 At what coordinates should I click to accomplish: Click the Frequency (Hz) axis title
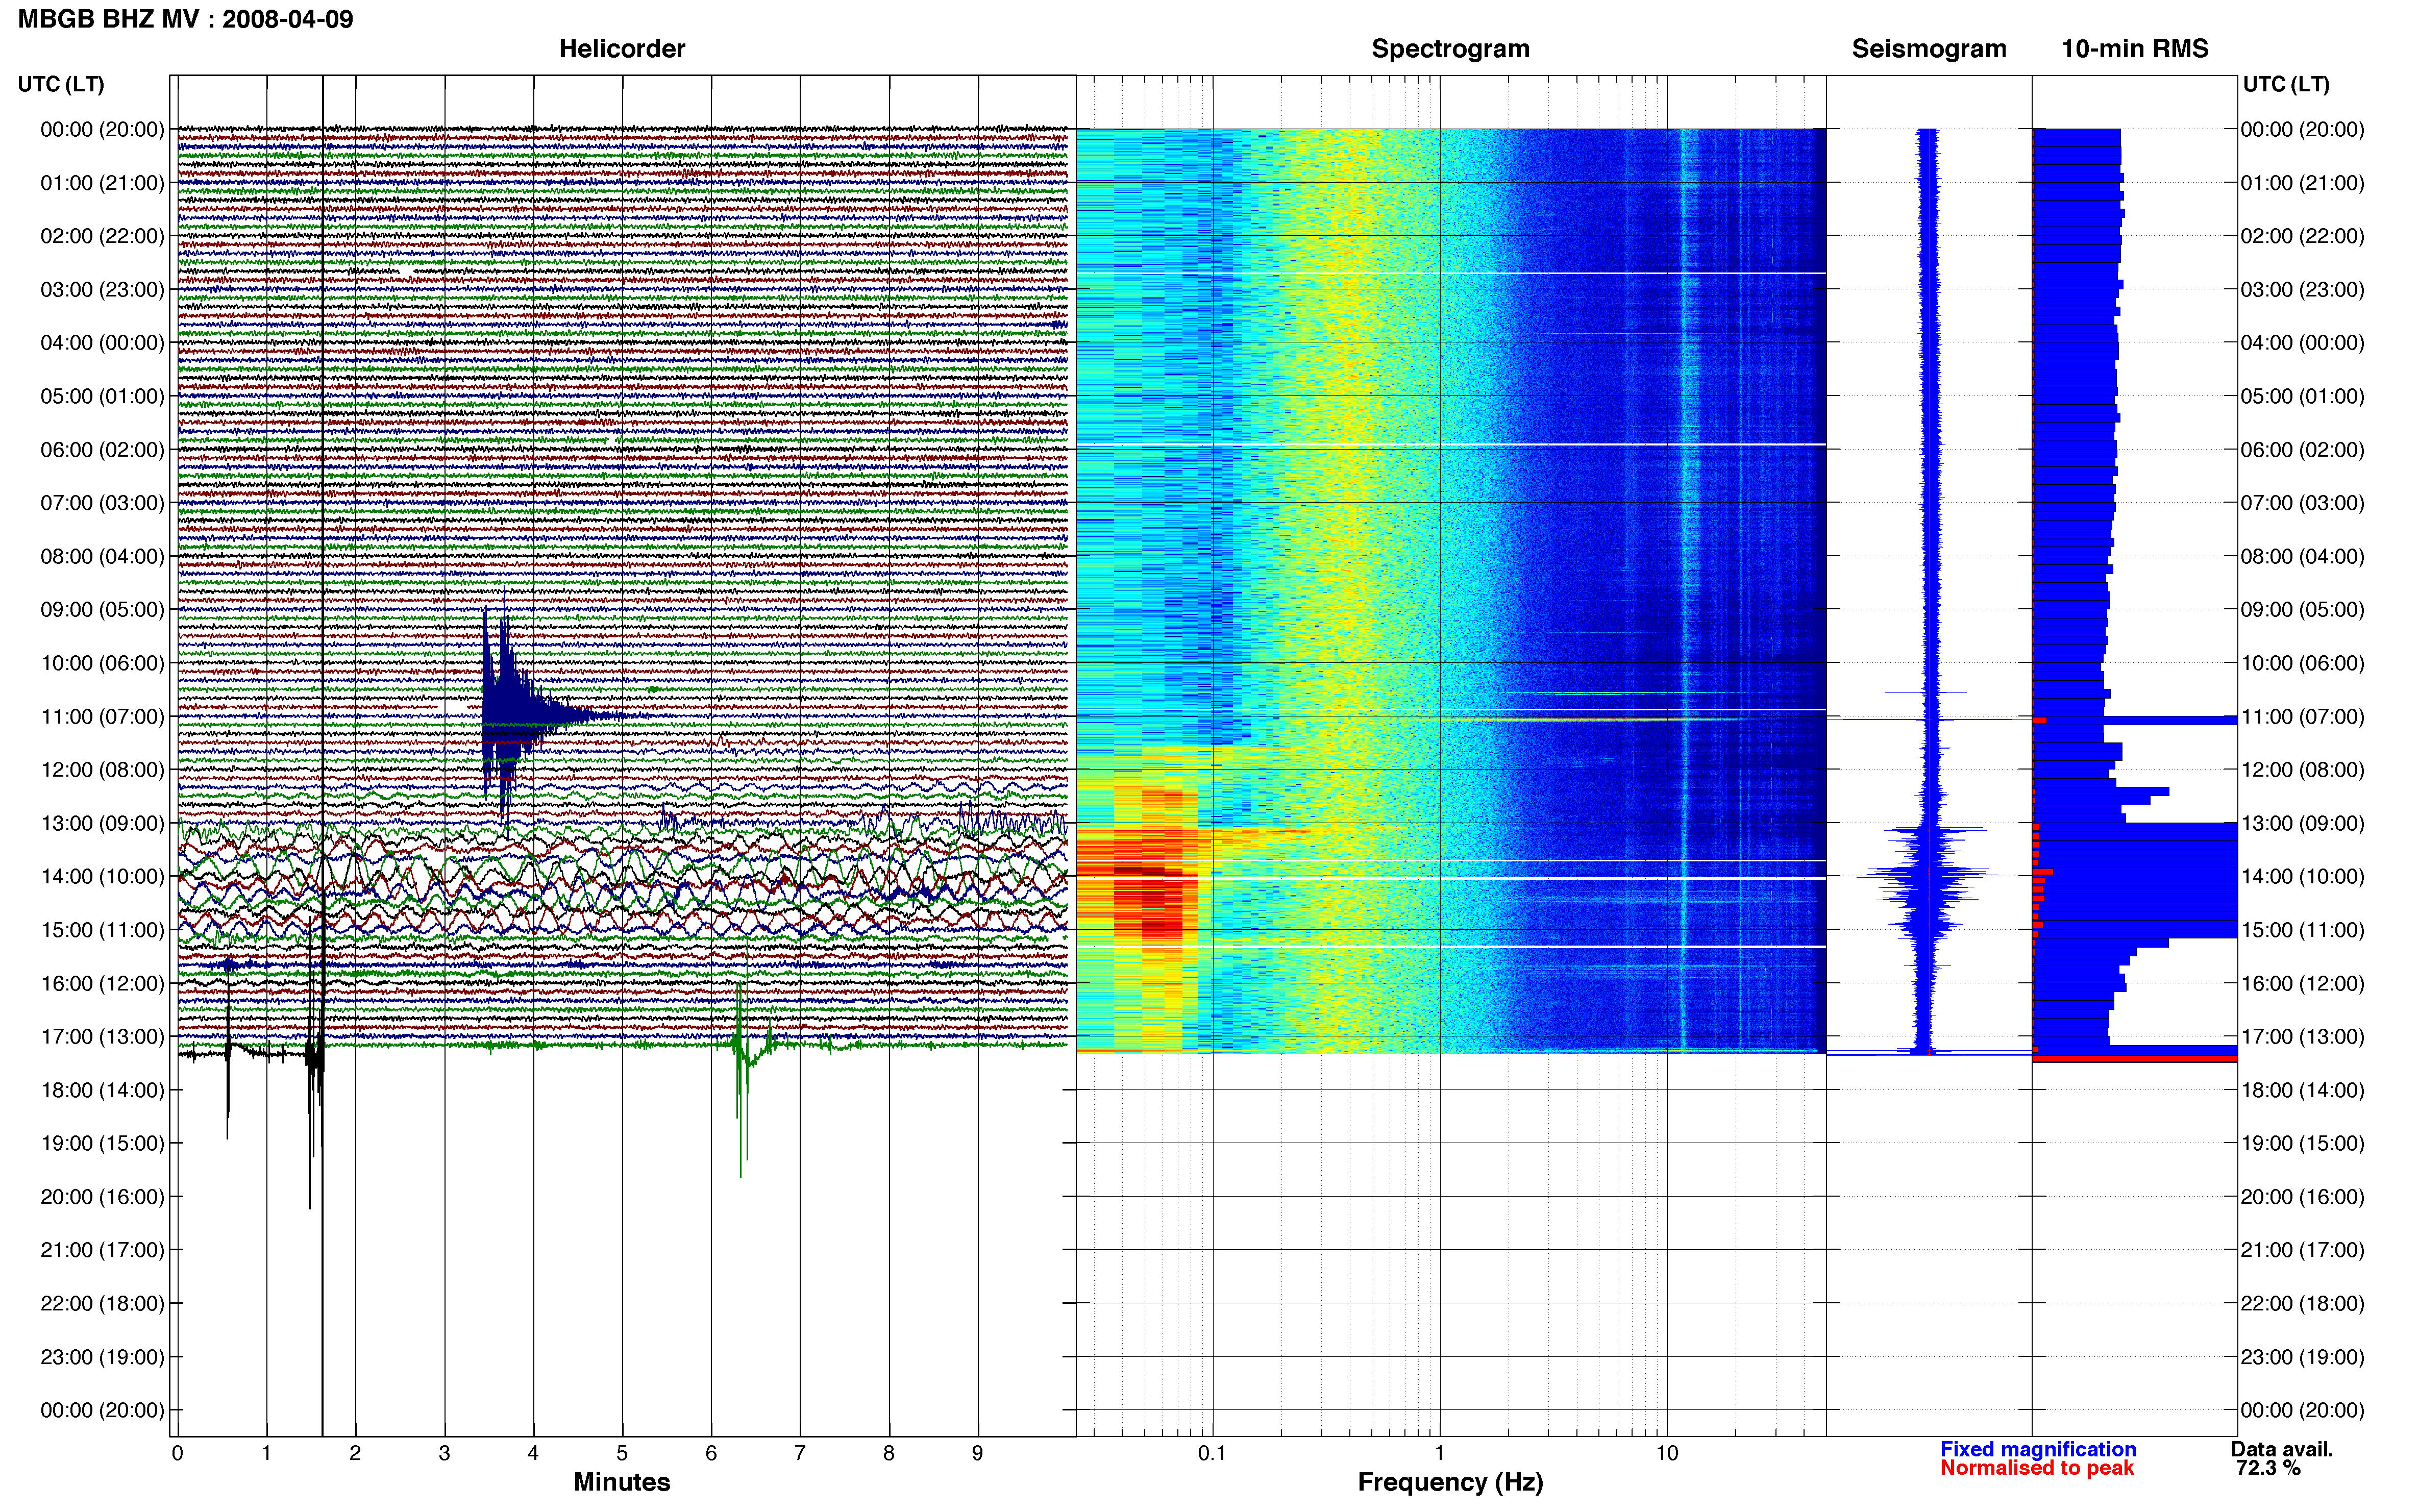(1450, 1482)
